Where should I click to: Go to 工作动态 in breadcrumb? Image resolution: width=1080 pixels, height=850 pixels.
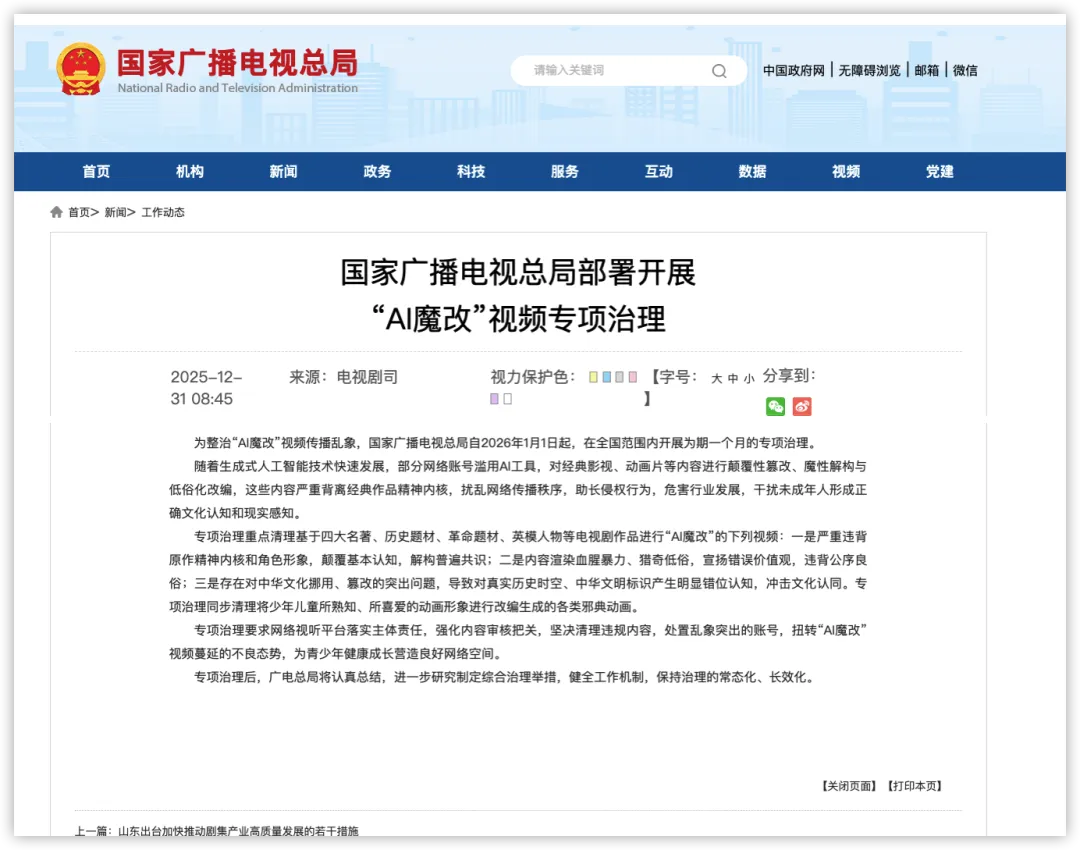163,212
